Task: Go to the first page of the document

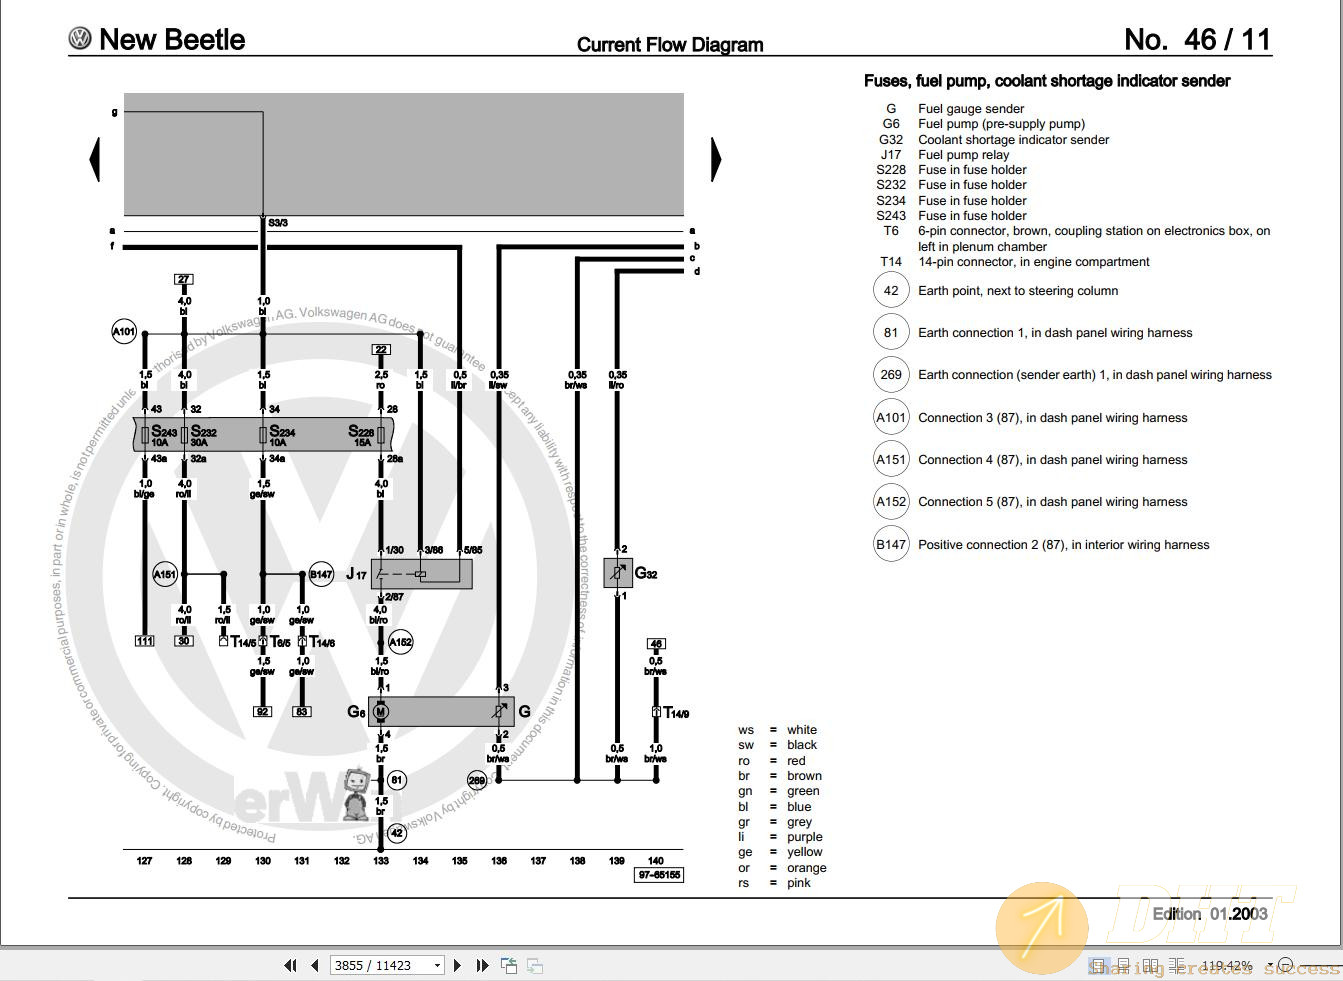Action: click(290, 965)
